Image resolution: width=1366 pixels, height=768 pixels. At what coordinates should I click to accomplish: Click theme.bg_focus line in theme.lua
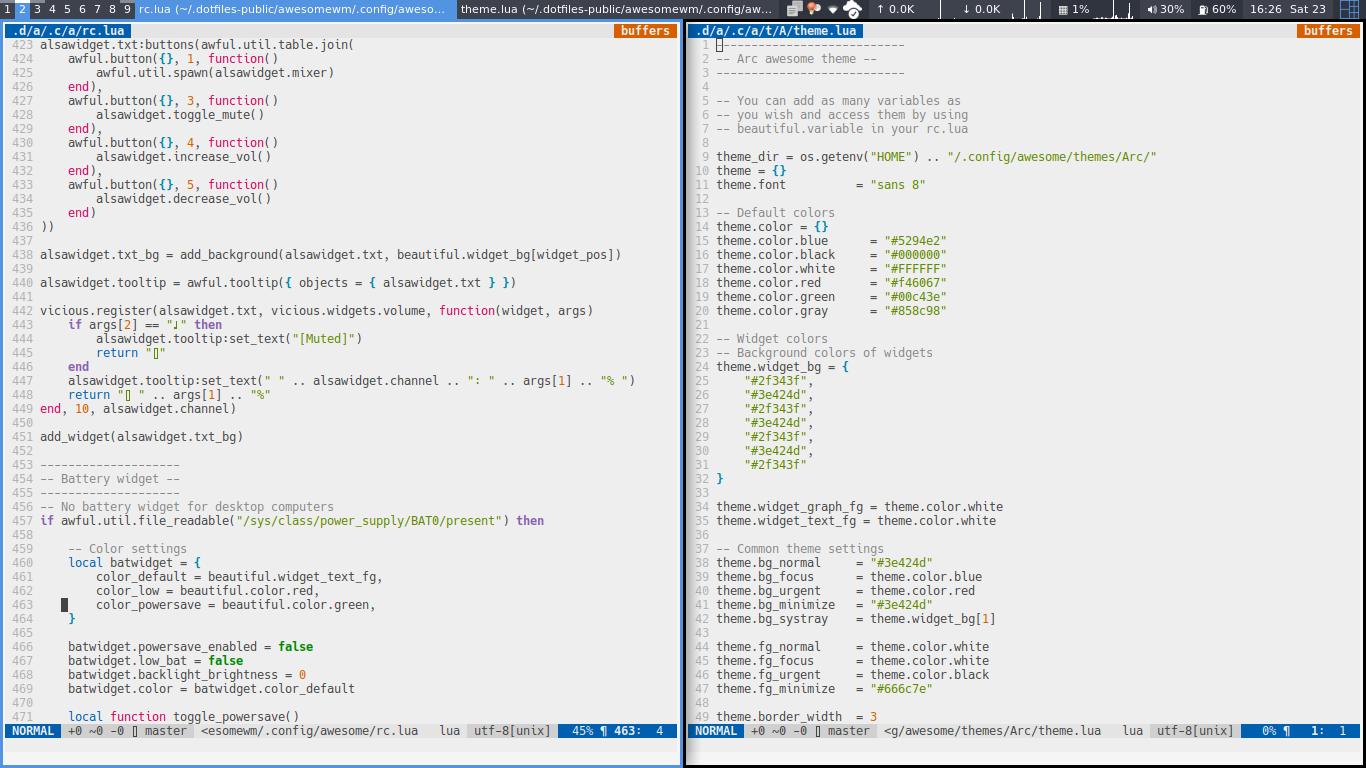point(849,577)
